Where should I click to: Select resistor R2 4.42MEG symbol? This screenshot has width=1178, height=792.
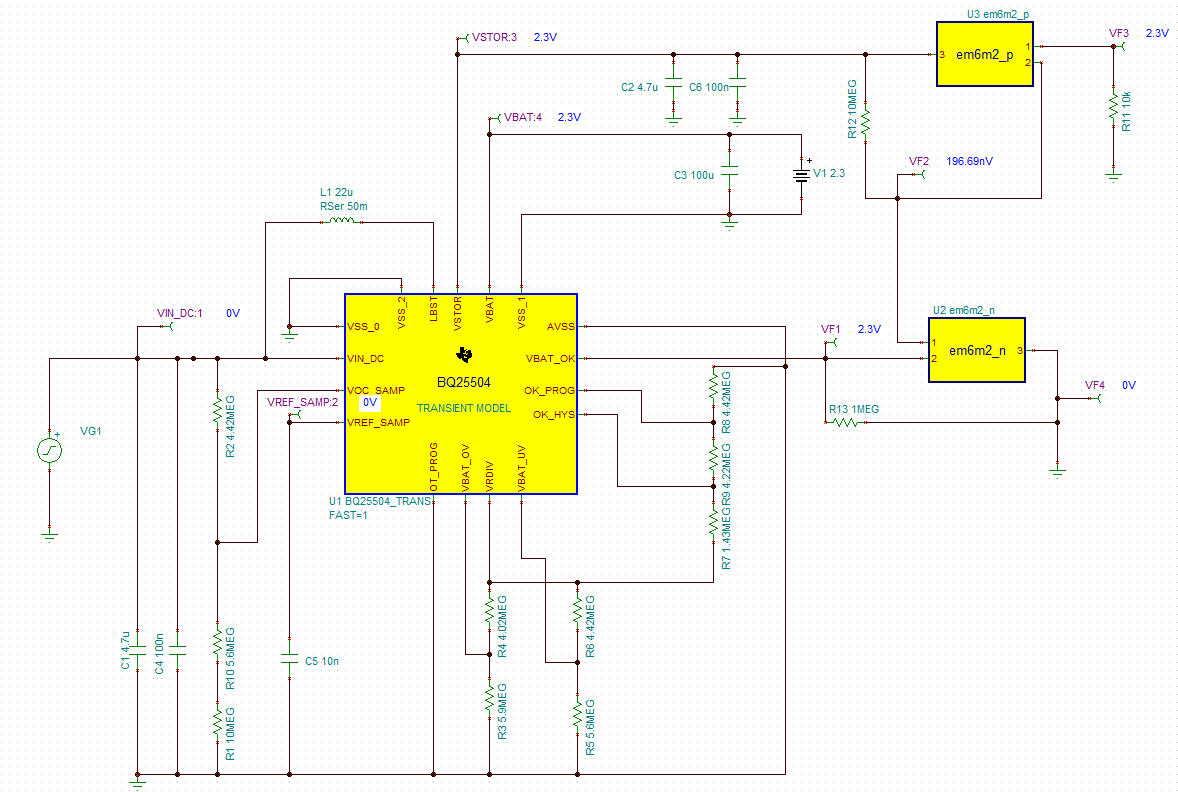click(x=217, y=412)
